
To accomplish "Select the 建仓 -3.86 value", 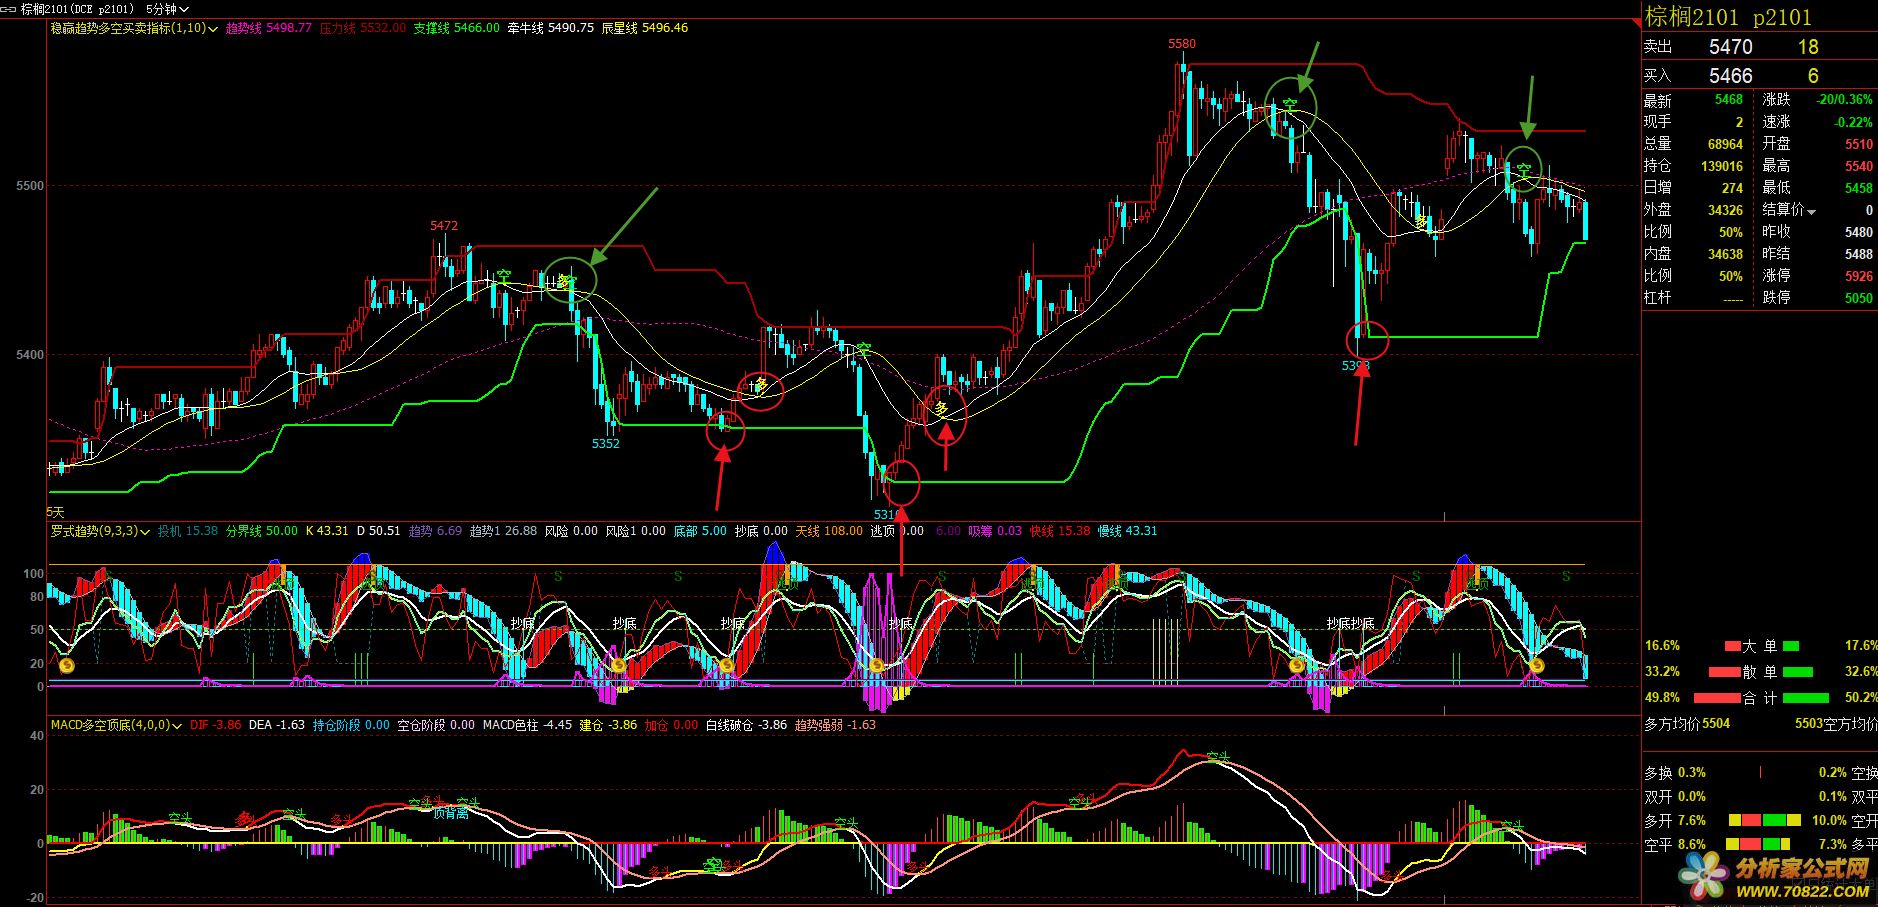I will coord(608,725).
